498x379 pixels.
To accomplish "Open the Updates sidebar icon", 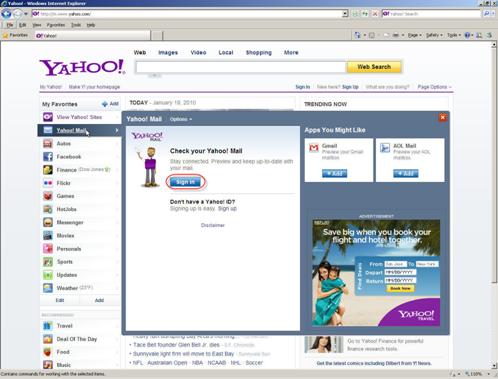I will click(x=48, y=275).
